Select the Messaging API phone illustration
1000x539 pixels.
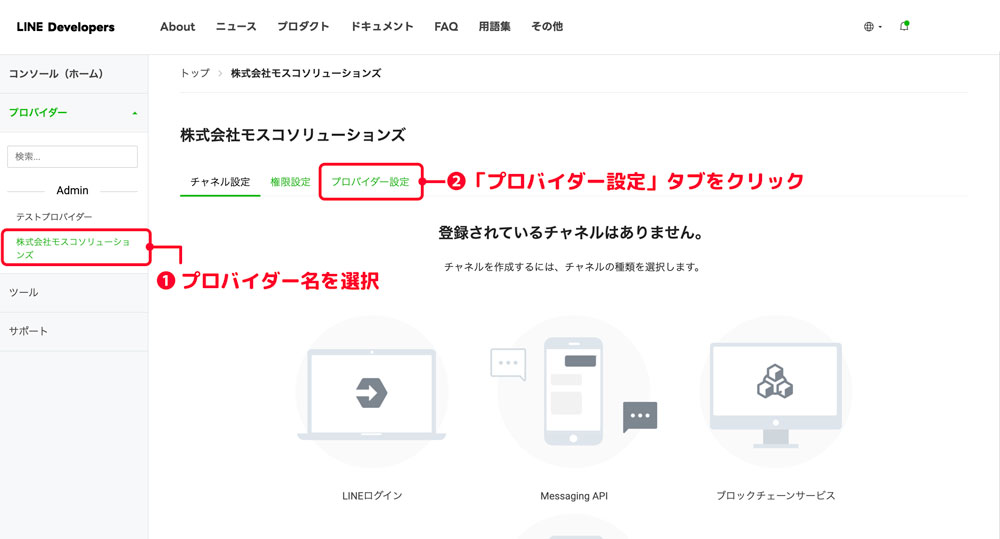pos(573,391)
